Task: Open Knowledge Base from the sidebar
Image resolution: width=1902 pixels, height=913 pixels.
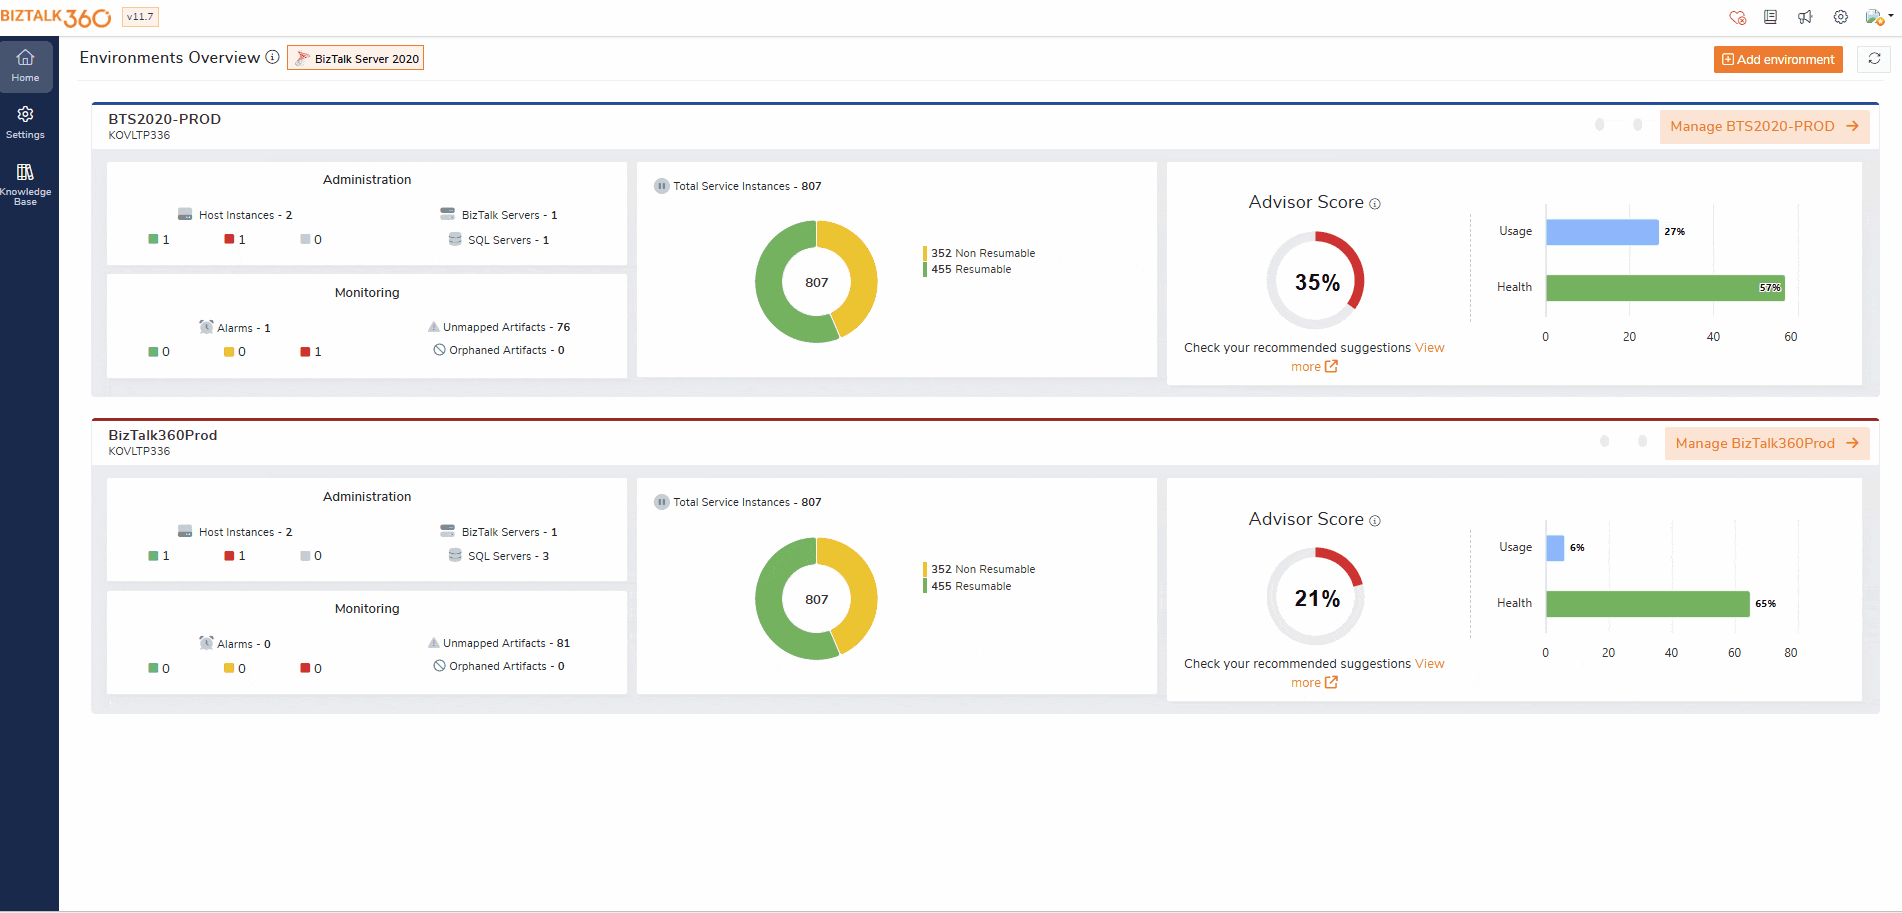Action: pos(26,184)
